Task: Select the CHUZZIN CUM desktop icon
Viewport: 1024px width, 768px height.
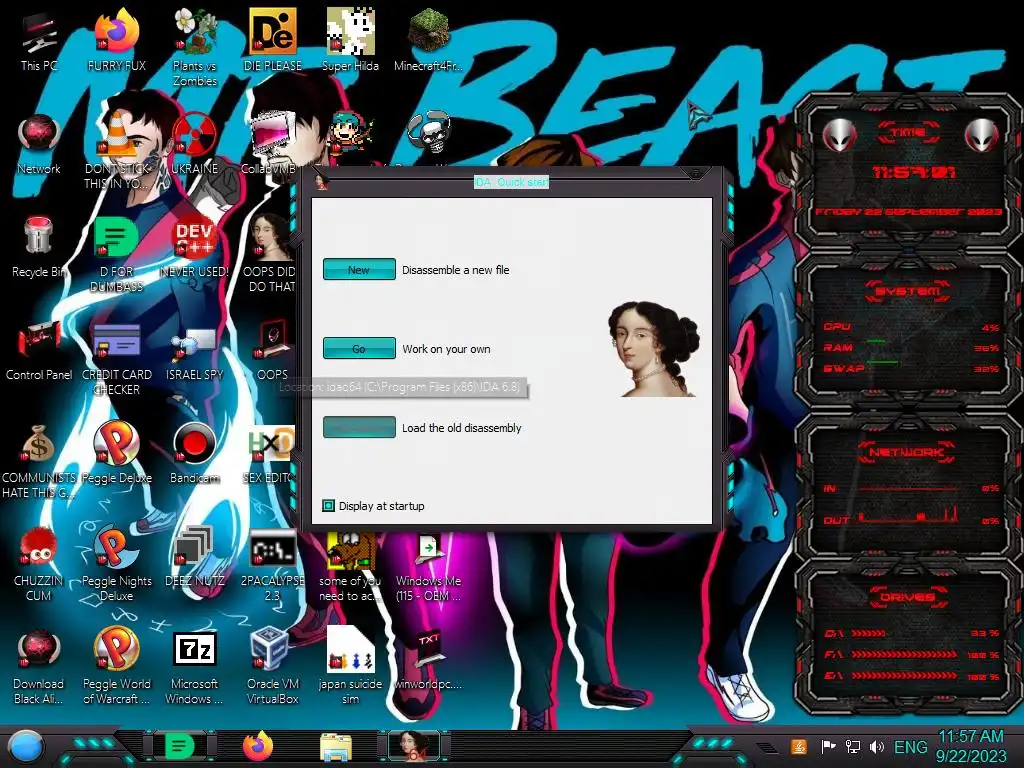Action: coord(39,564)
